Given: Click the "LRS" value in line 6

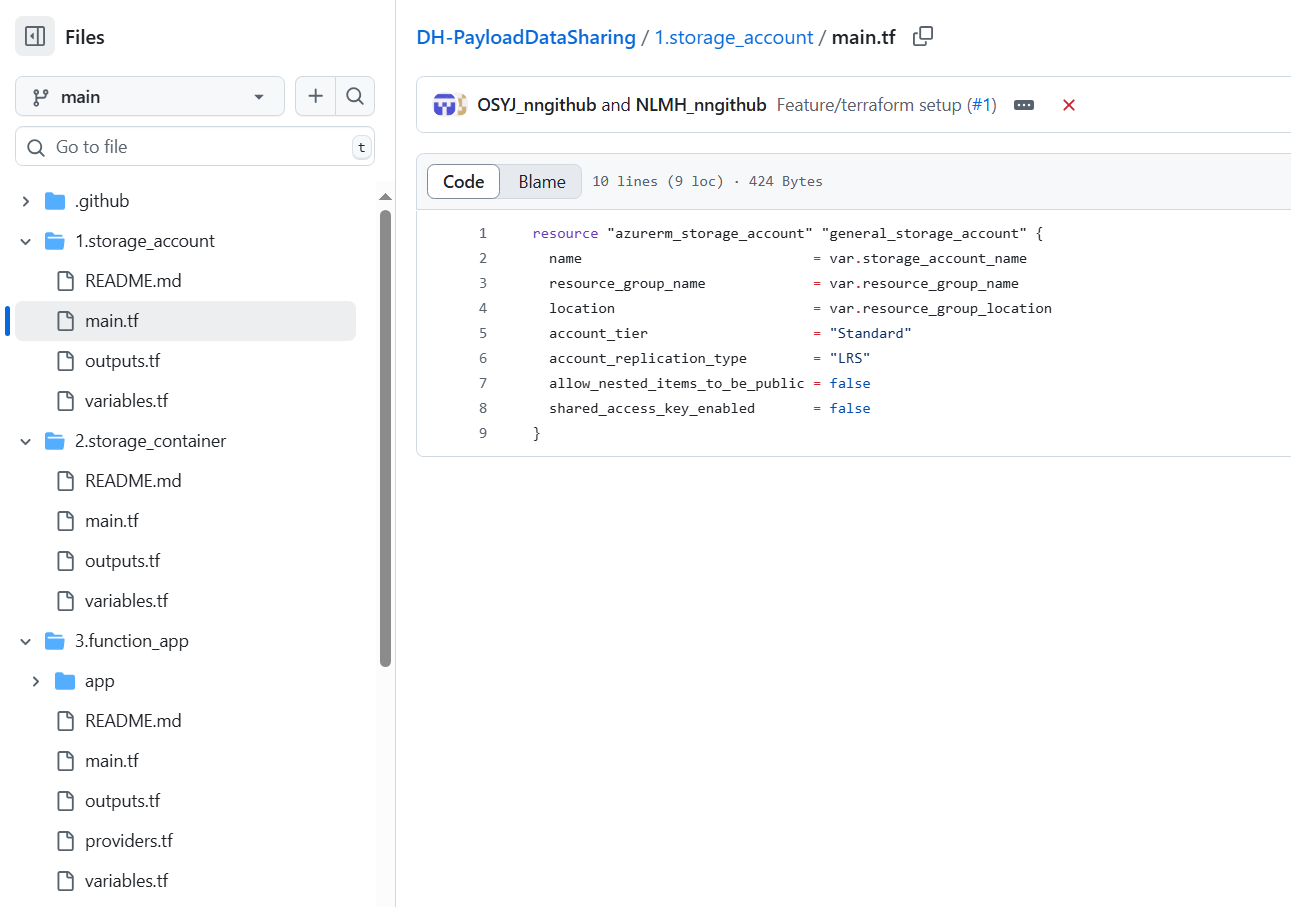Looking at the screenshot, I should (850, 358).
